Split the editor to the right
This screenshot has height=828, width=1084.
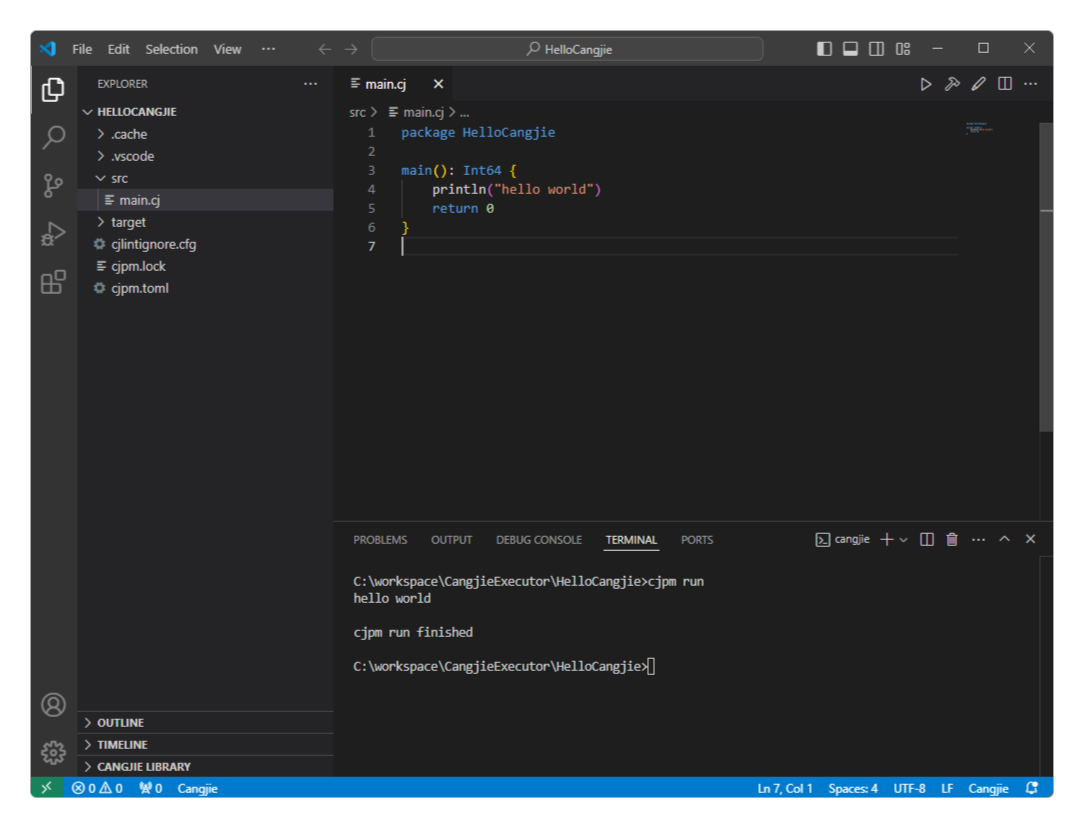coord(1004,84)
